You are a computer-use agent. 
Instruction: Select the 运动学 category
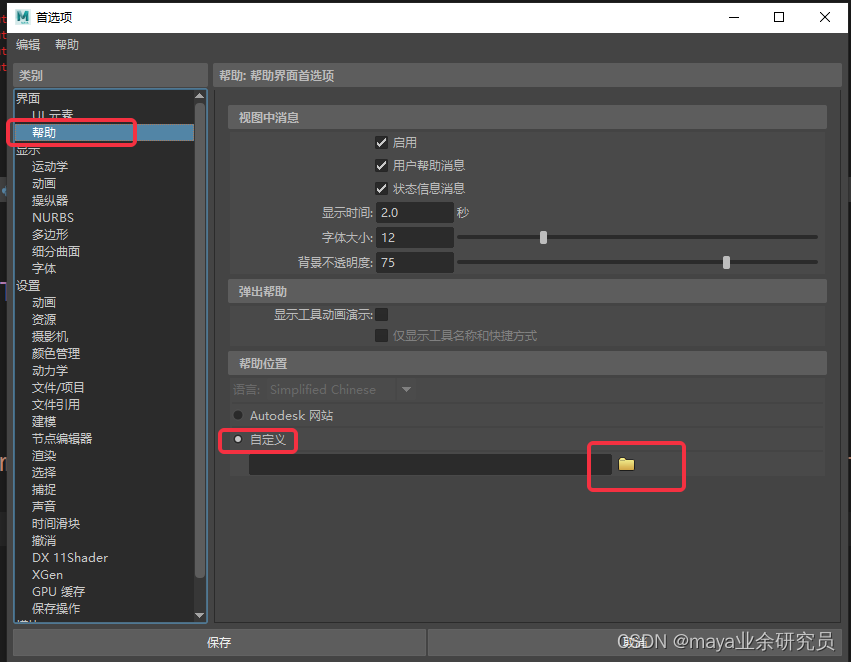coord(50,167)
